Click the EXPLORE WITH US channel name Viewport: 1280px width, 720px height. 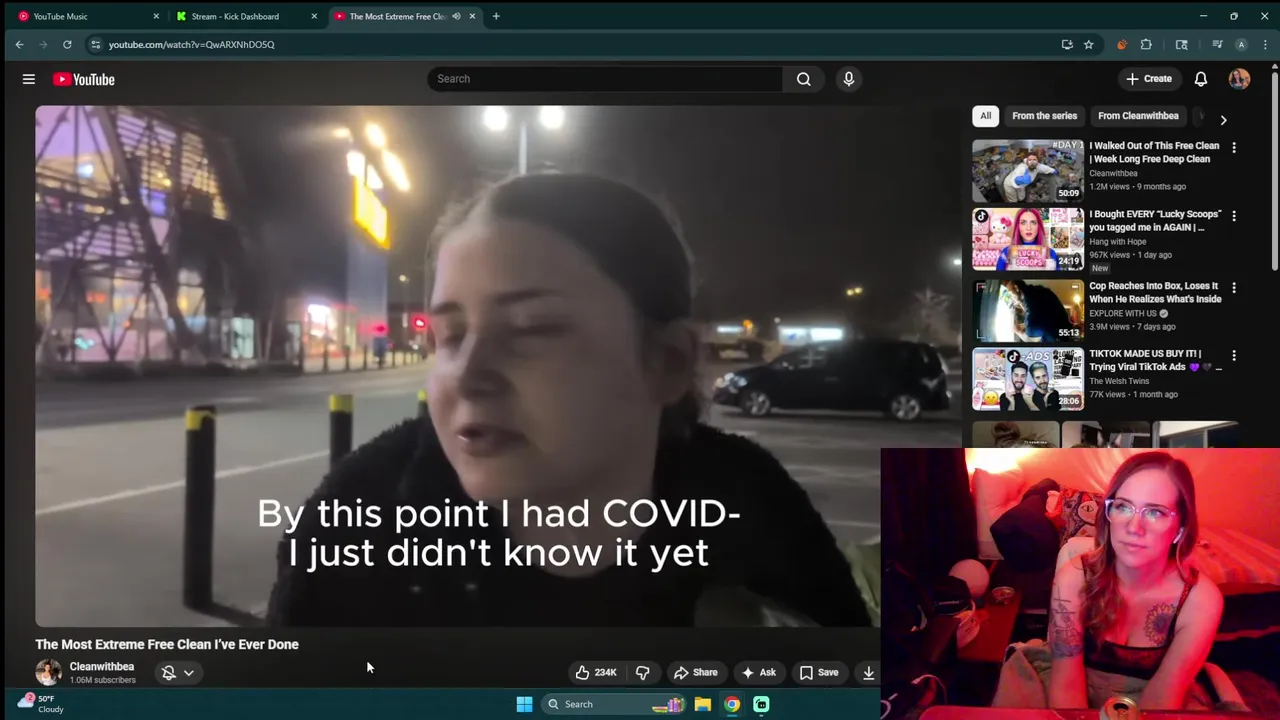[1123, 313]
